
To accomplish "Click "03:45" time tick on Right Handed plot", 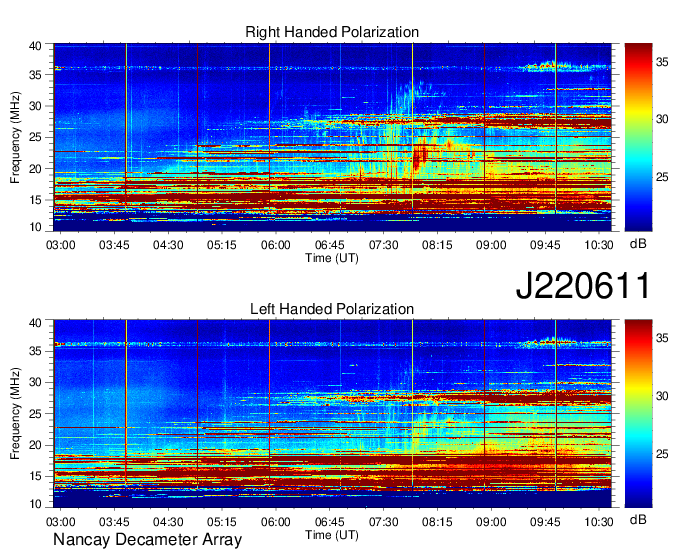I will [x=114, y=245].
